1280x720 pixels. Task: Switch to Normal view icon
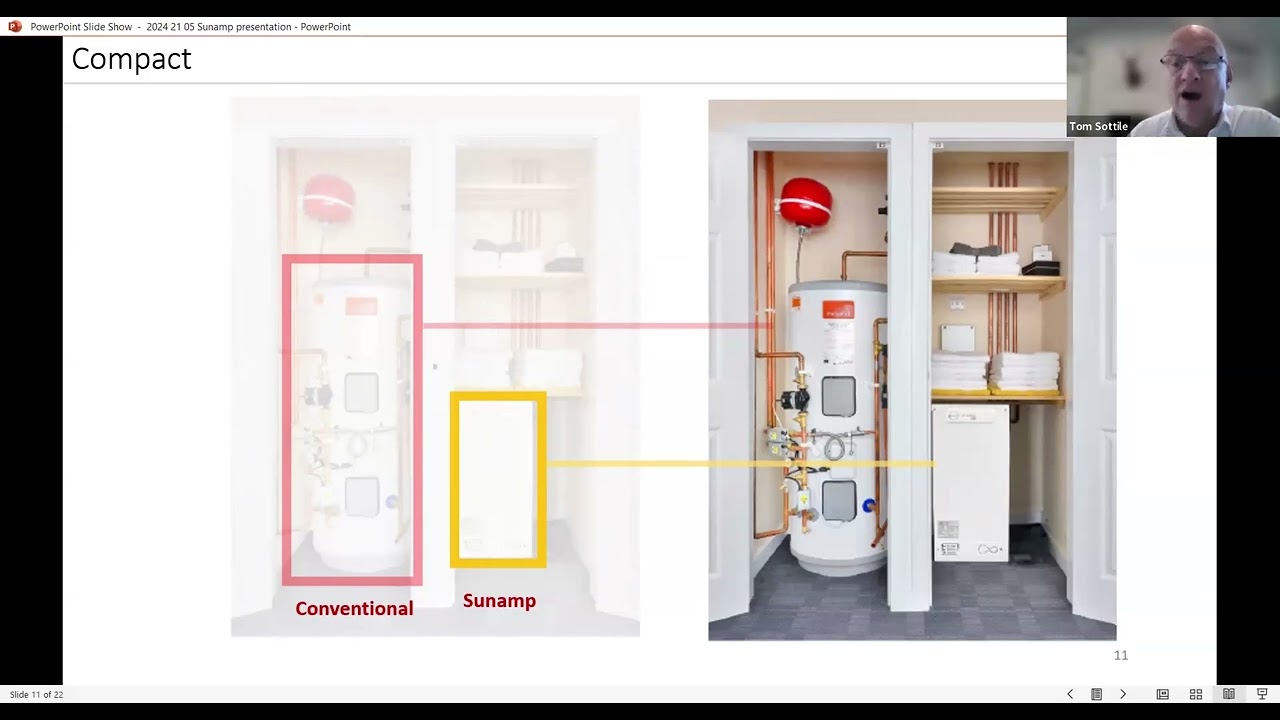[1162, 694]
